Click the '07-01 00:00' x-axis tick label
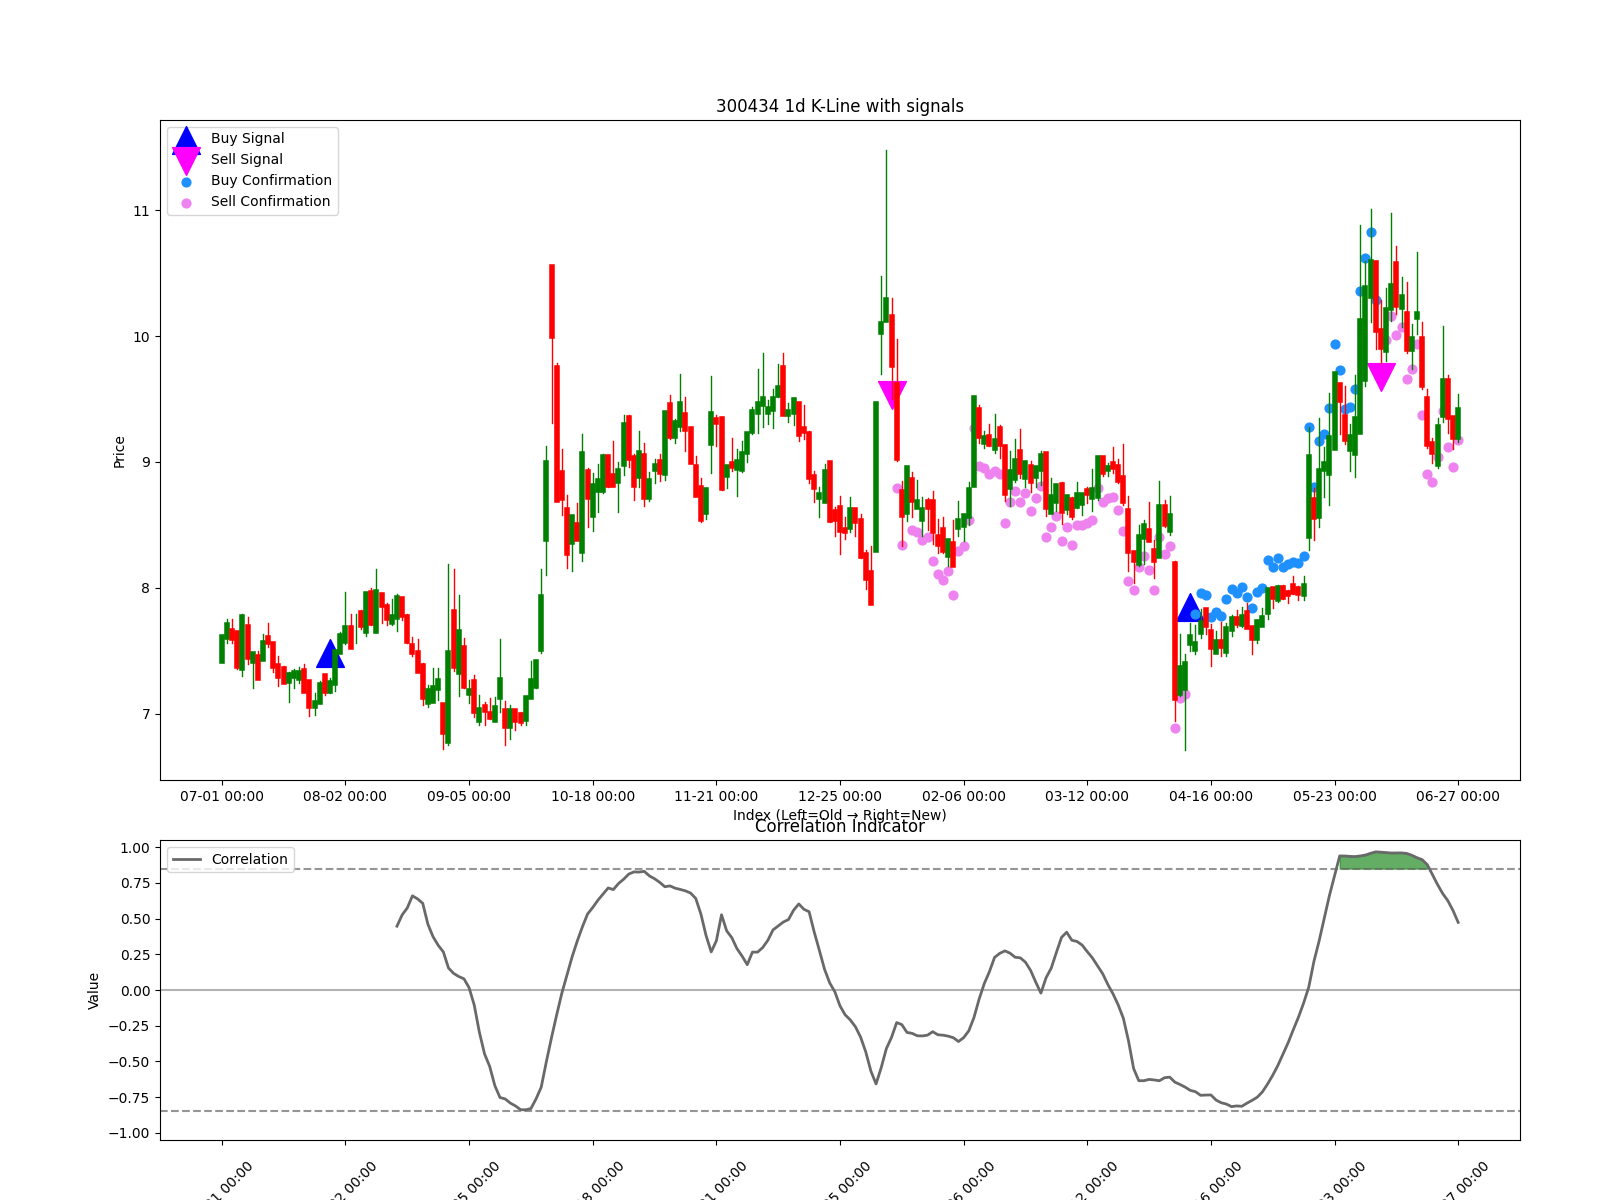The image size is (1600, 1200). [222, 797]
